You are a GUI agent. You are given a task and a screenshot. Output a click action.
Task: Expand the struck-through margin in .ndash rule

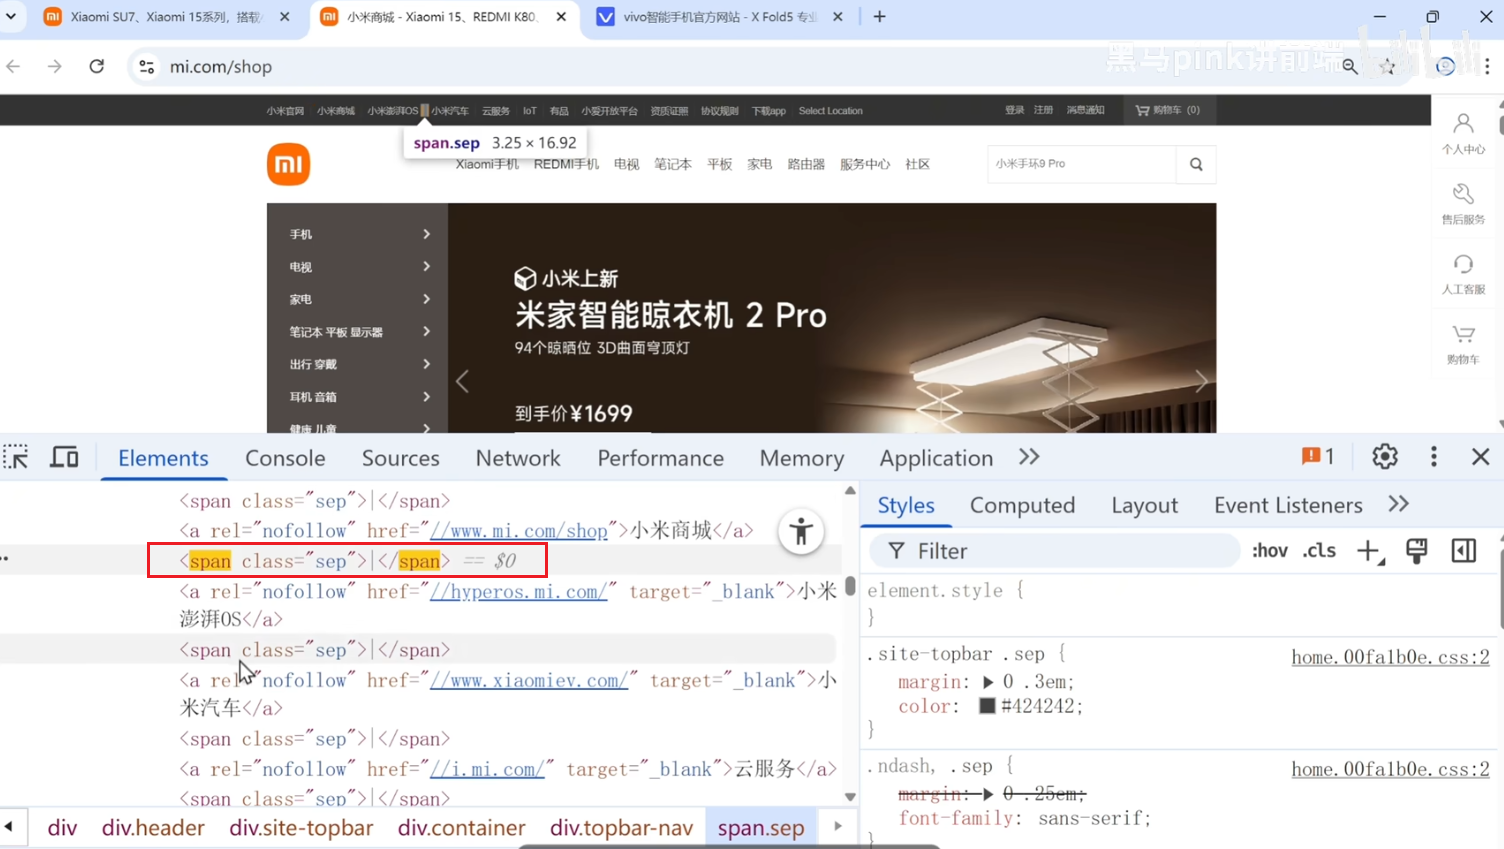988,794
